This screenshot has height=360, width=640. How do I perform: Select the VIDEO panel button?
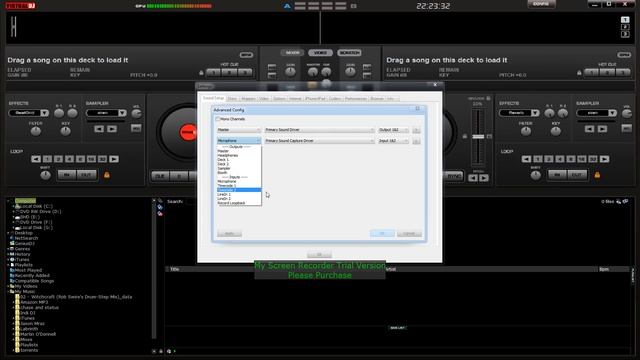click(320, 53)
